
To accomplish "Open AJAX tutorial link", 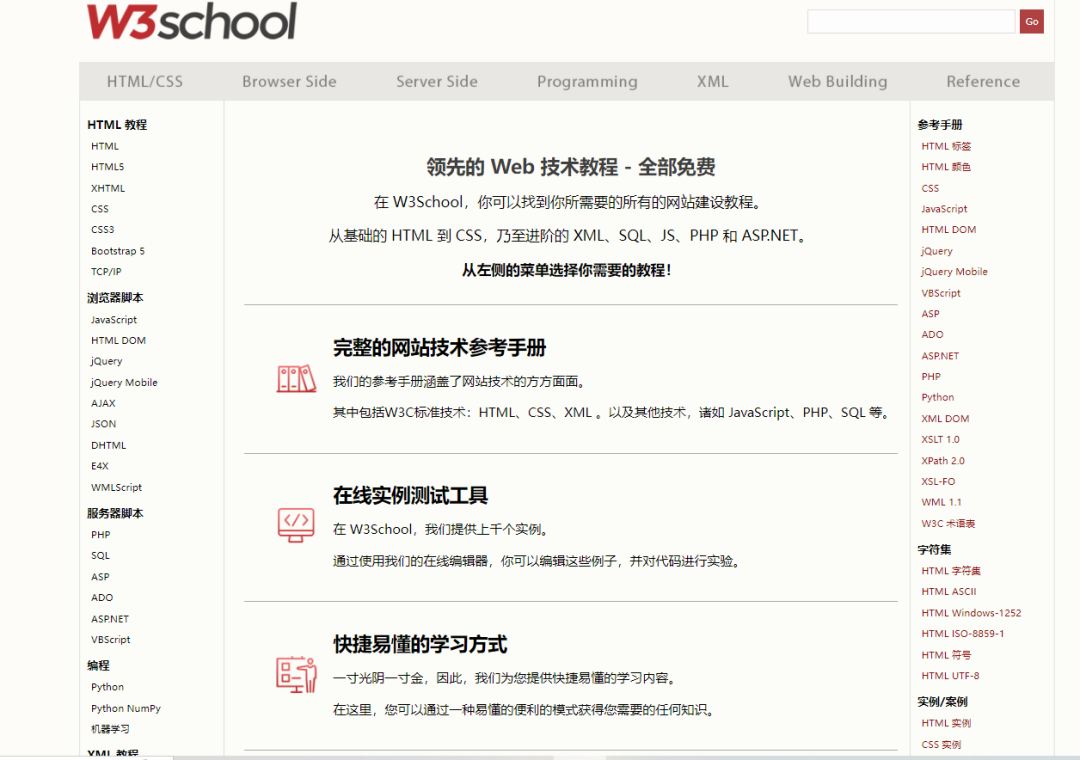I will click(x=103, y=403).
